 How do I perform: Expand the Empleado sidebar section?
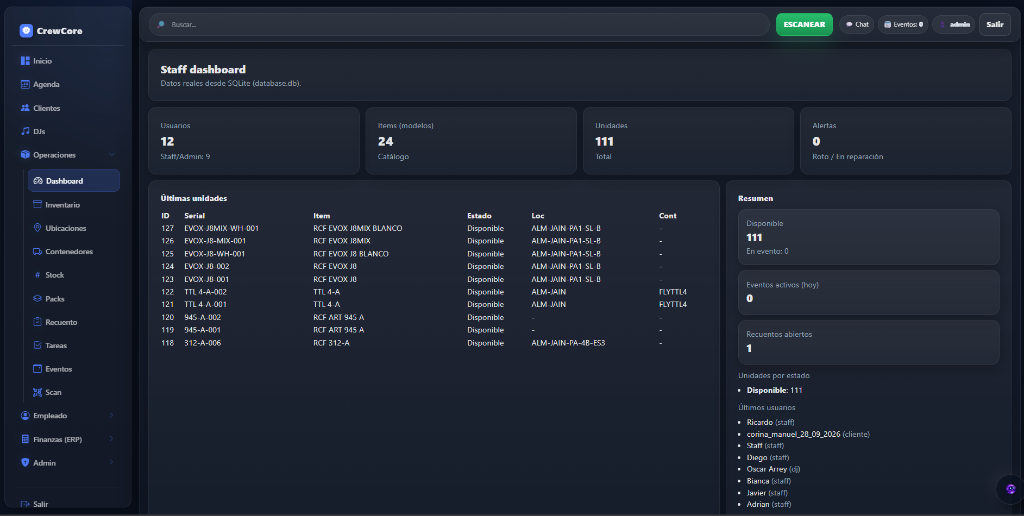(111, 415)
